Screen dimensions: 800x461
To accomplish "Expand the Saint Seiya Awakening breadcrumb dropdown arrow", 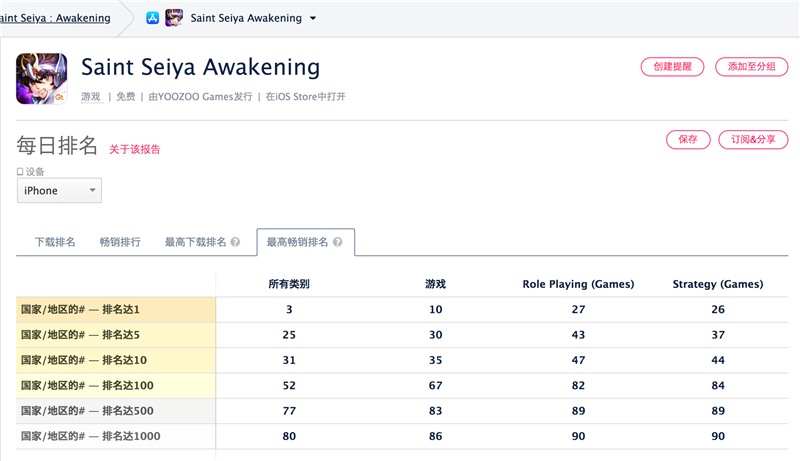I will (x=313, y=18).
